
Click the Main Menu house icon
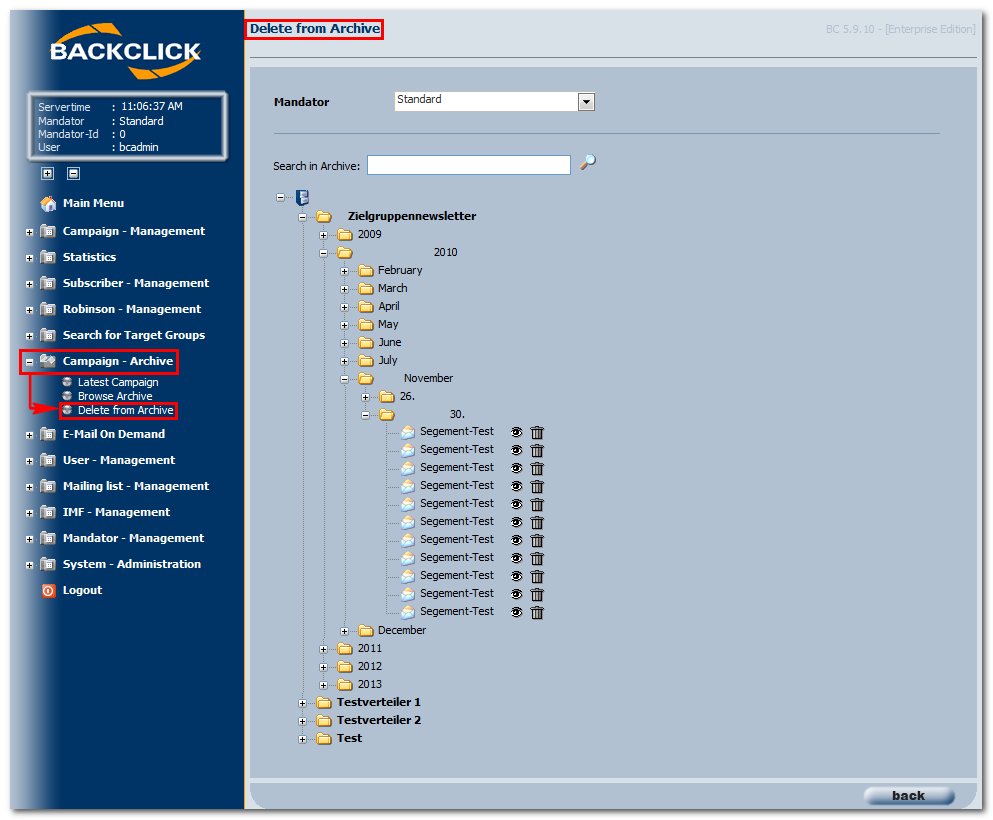coord(48,203)
